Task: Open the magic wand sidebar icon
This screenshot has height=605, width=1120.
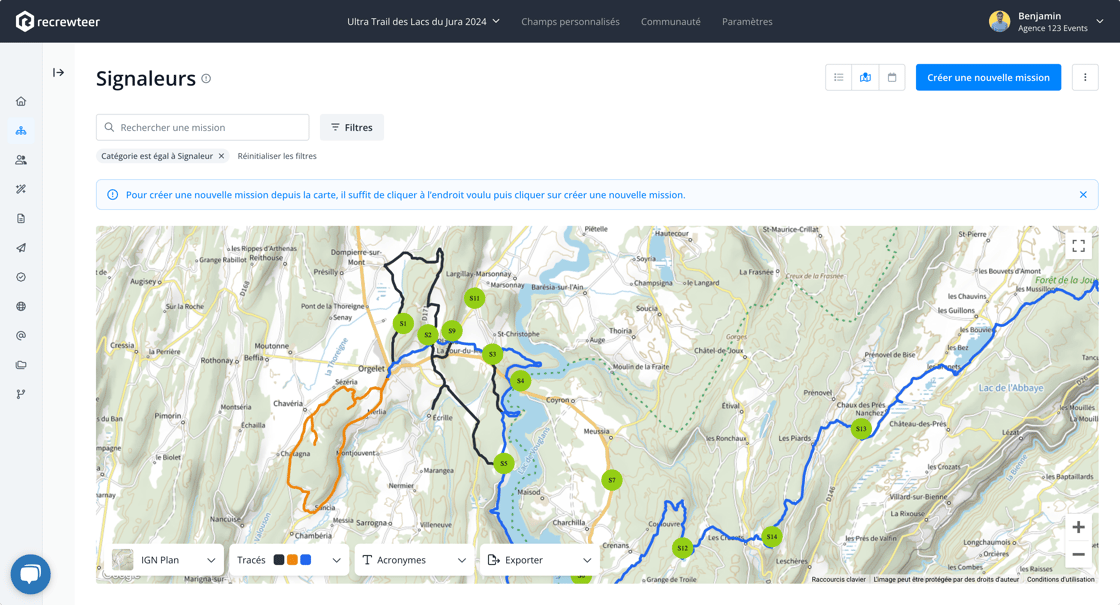Action: (21, 189)
